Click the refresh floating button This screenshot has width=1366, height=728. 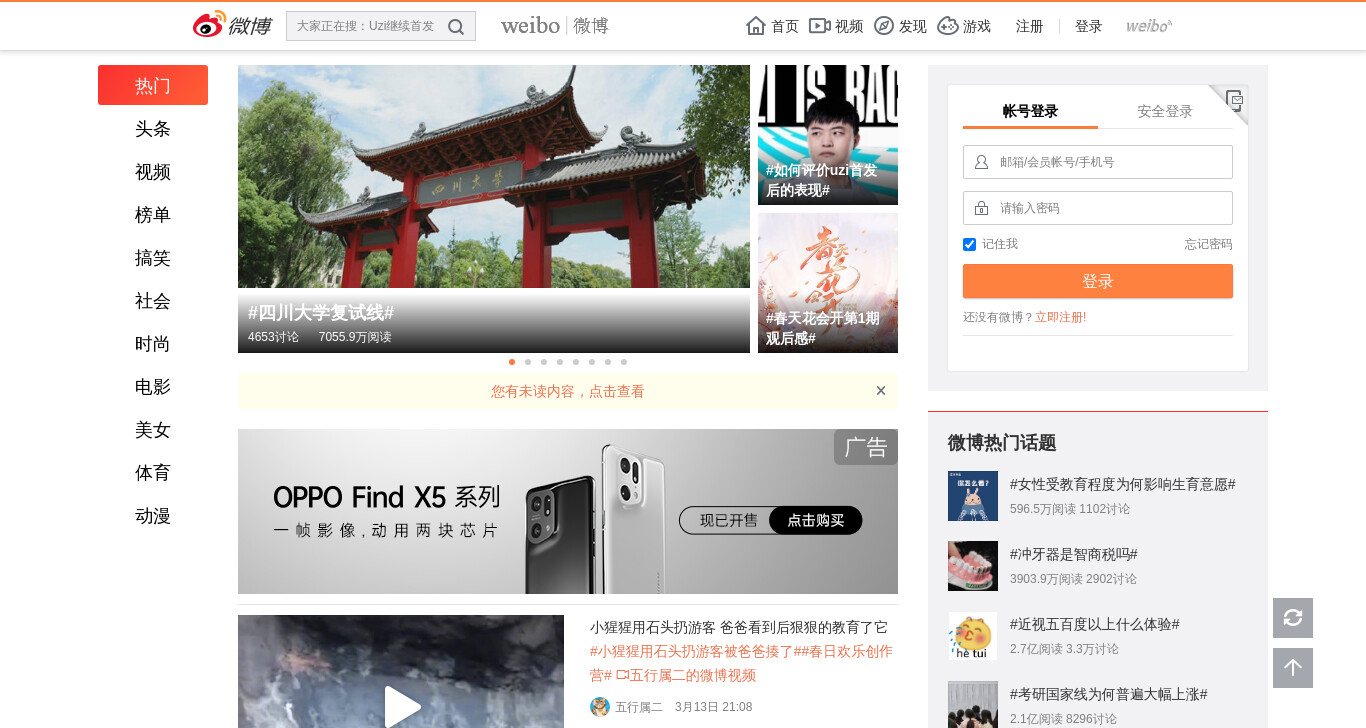click(1293, 618)
